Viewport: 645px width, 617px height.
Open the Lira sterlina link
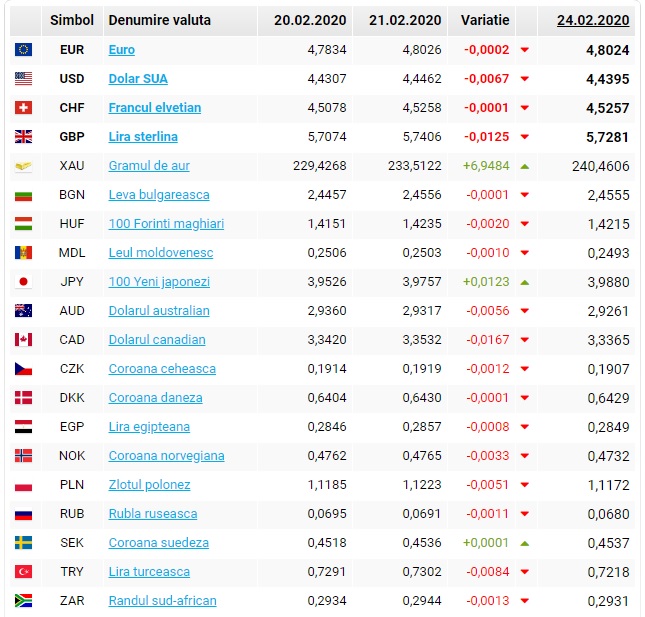click(x=143, y=137)
